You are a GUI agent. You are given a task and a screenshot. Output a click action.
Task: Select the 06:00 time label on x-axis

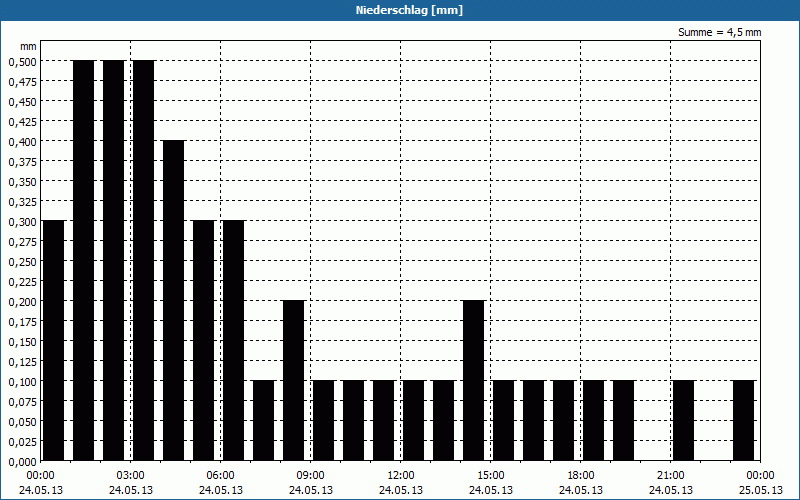pos(220,476)
